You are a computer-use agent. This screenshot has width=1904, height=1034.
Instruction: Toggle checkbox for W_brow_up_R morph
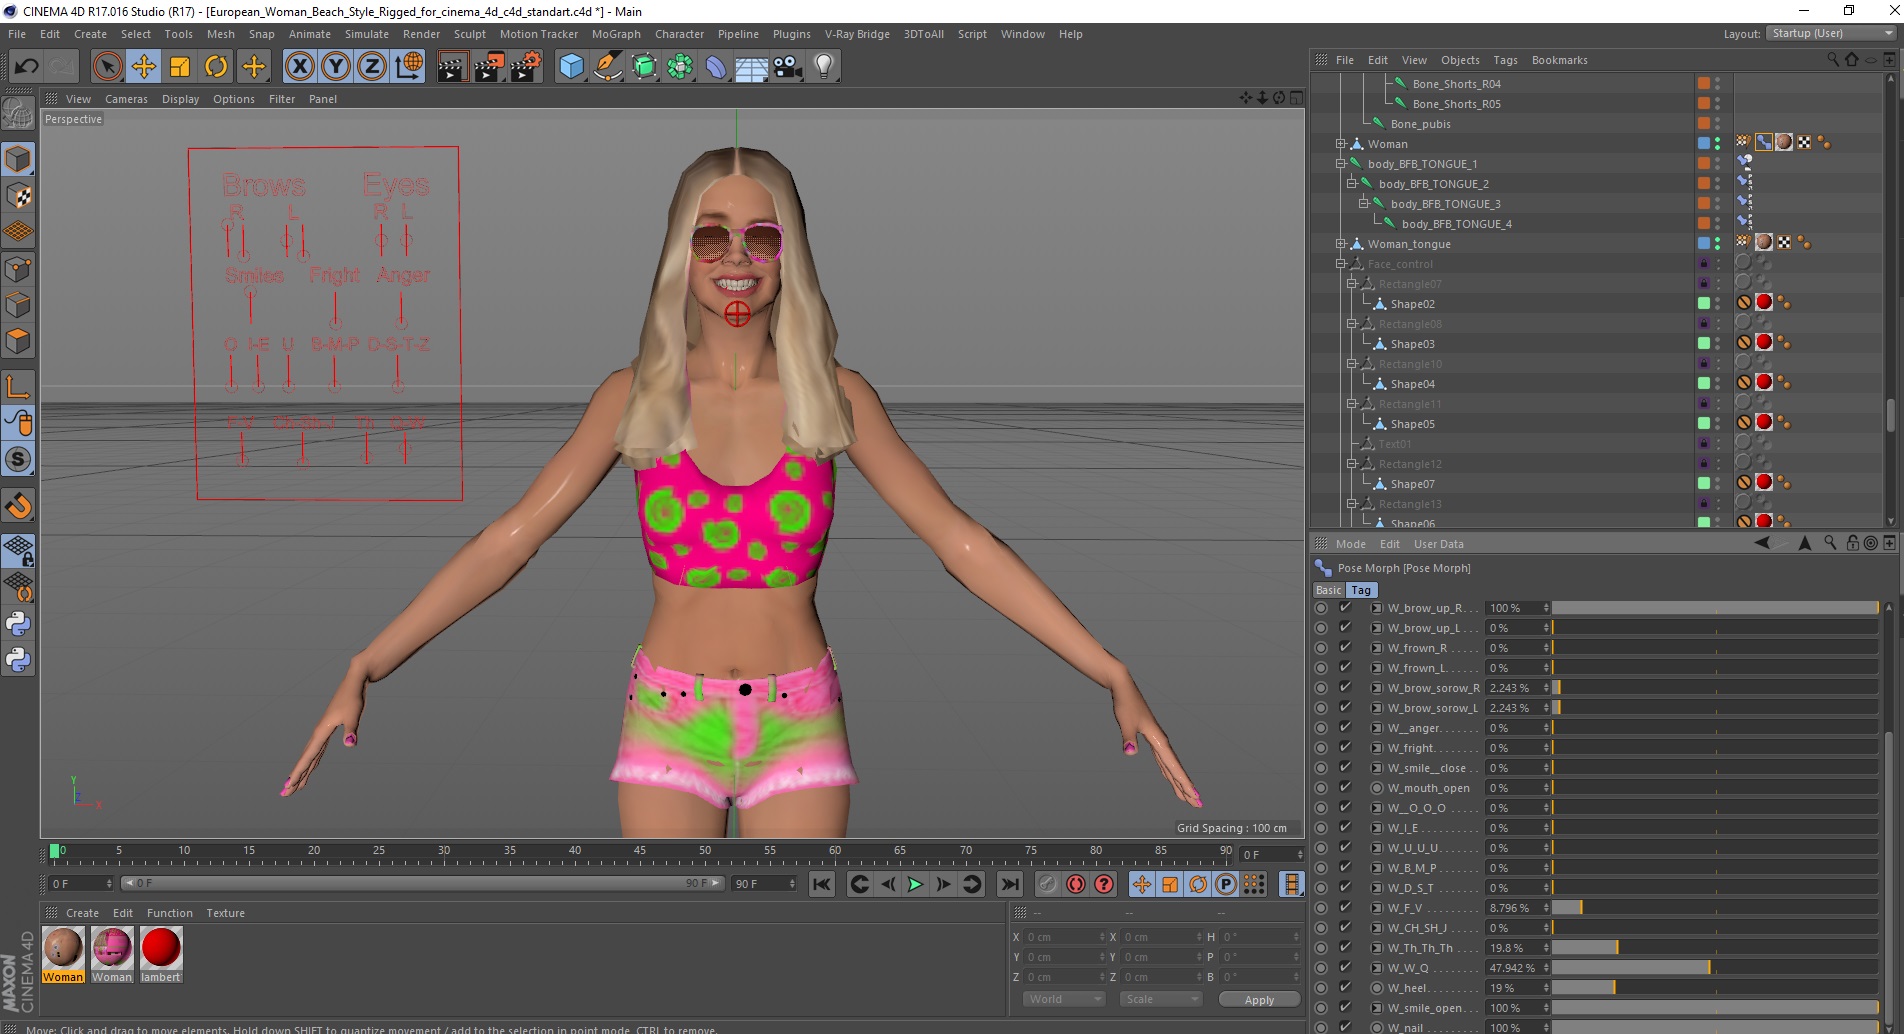pyautogui.click(x=1345, y=607)
